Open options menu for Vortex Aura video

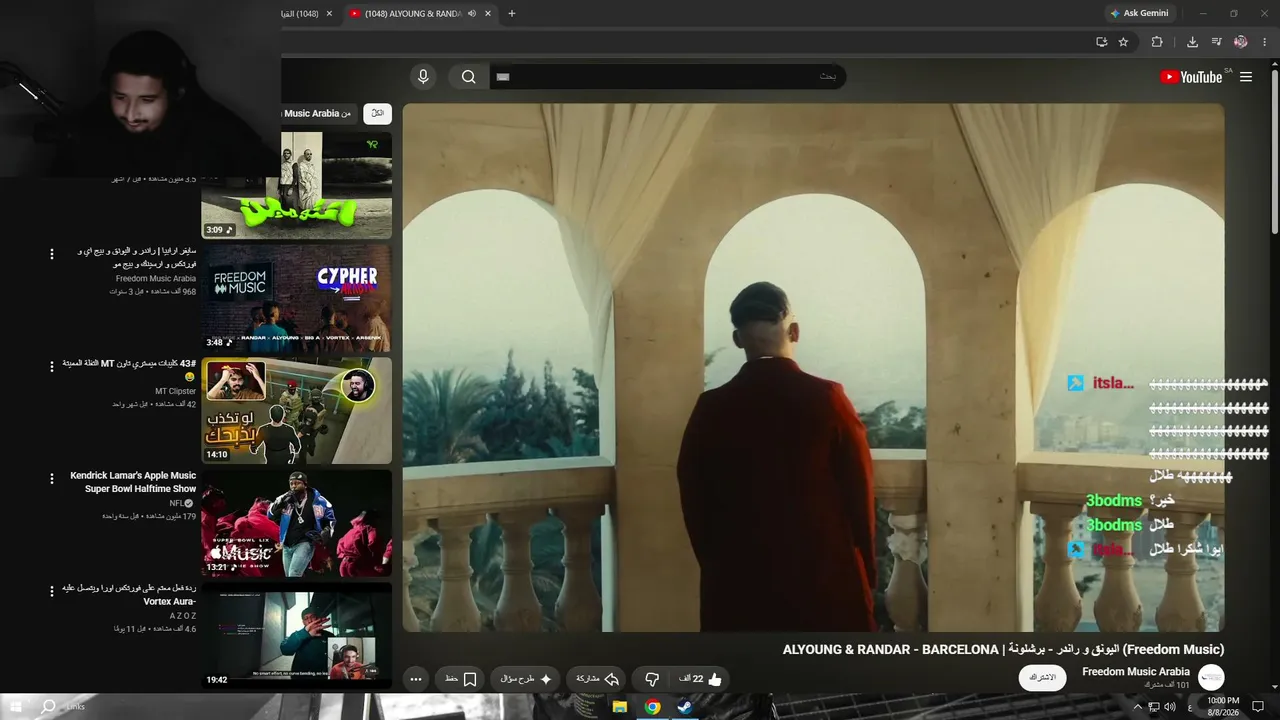point(52,591)
